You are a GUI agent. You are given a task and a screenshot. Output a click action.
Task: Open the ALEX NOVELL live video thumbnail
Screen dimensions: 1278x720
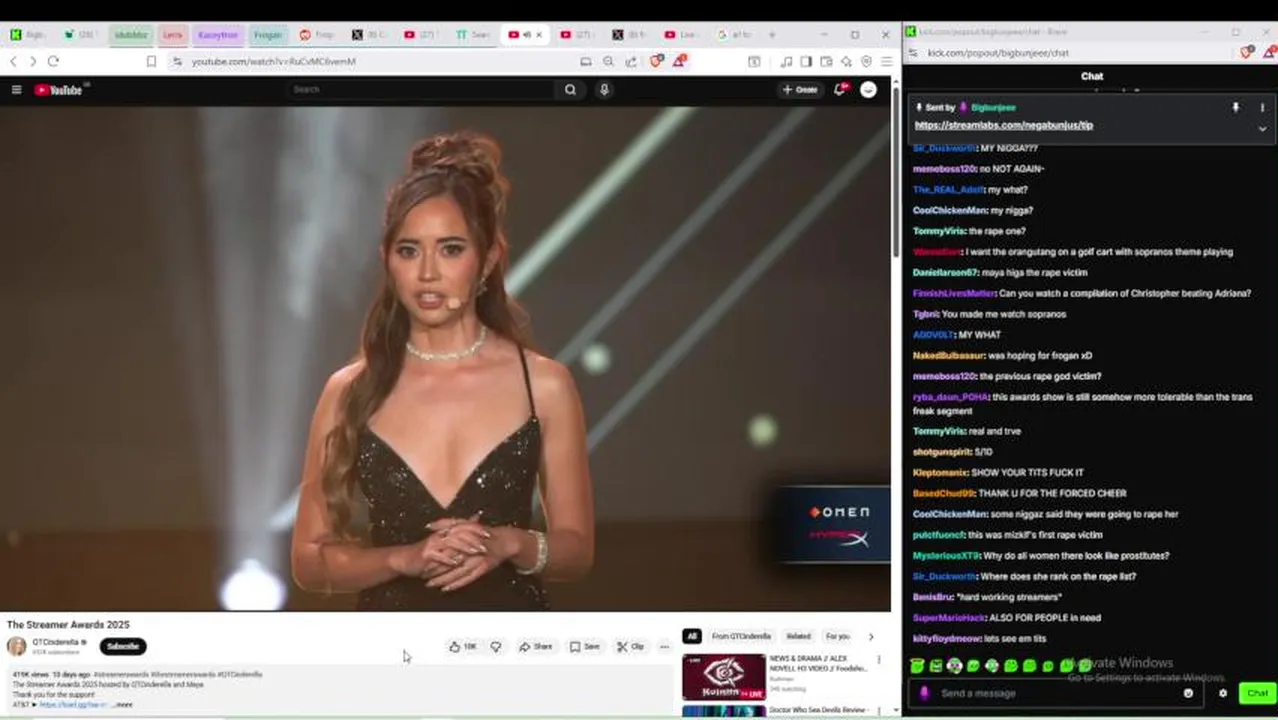pyautogui.click(x=724, y=677)
